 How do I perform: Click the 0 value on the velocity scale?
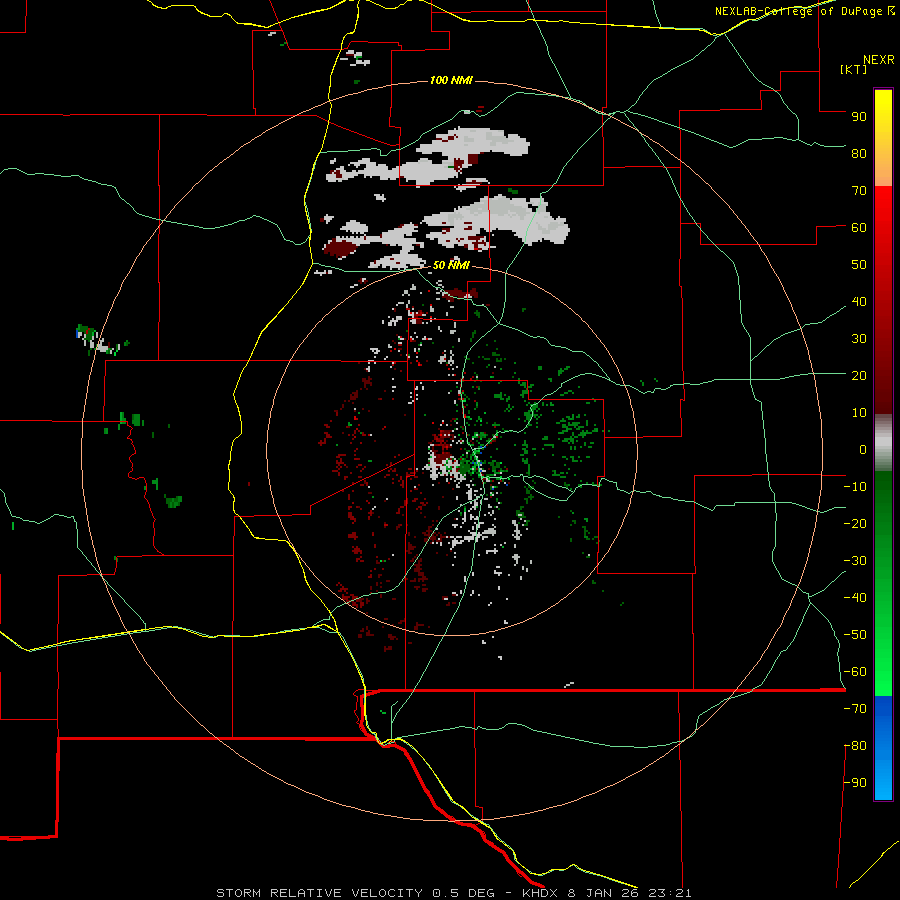[x=863, y=449]
